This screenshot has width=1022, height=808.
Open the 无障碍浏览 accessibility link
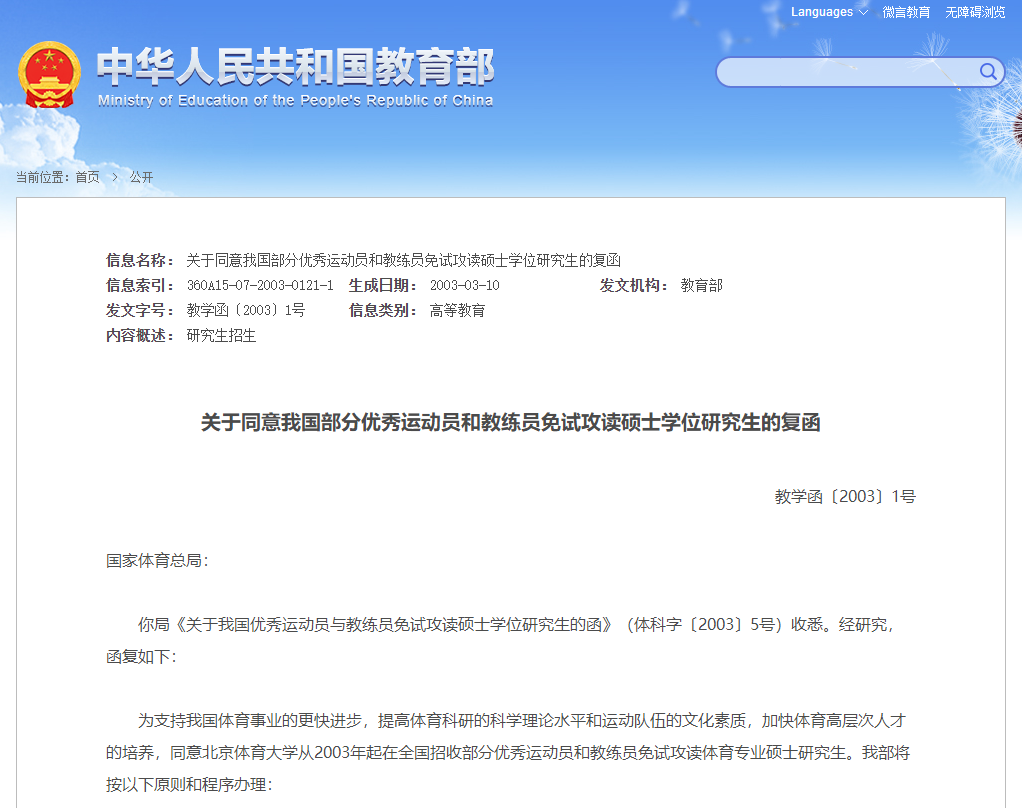975,12
